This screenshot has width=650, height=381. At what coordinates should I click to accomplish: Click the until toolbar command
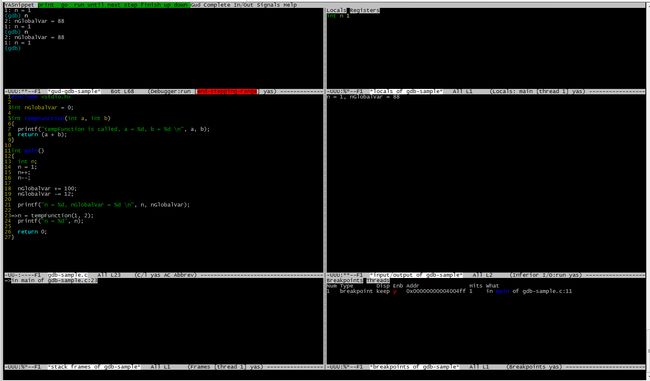95,5
